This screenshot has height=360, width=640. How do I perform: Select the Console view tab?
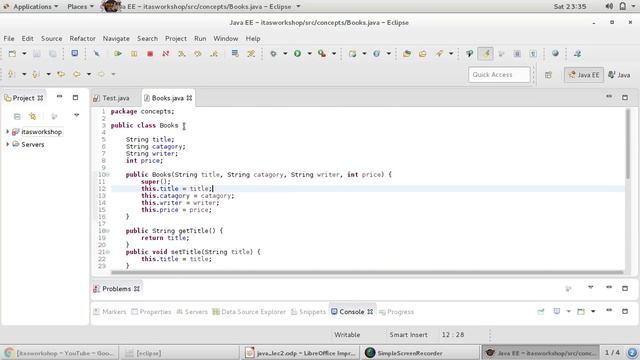click(351, 312)
